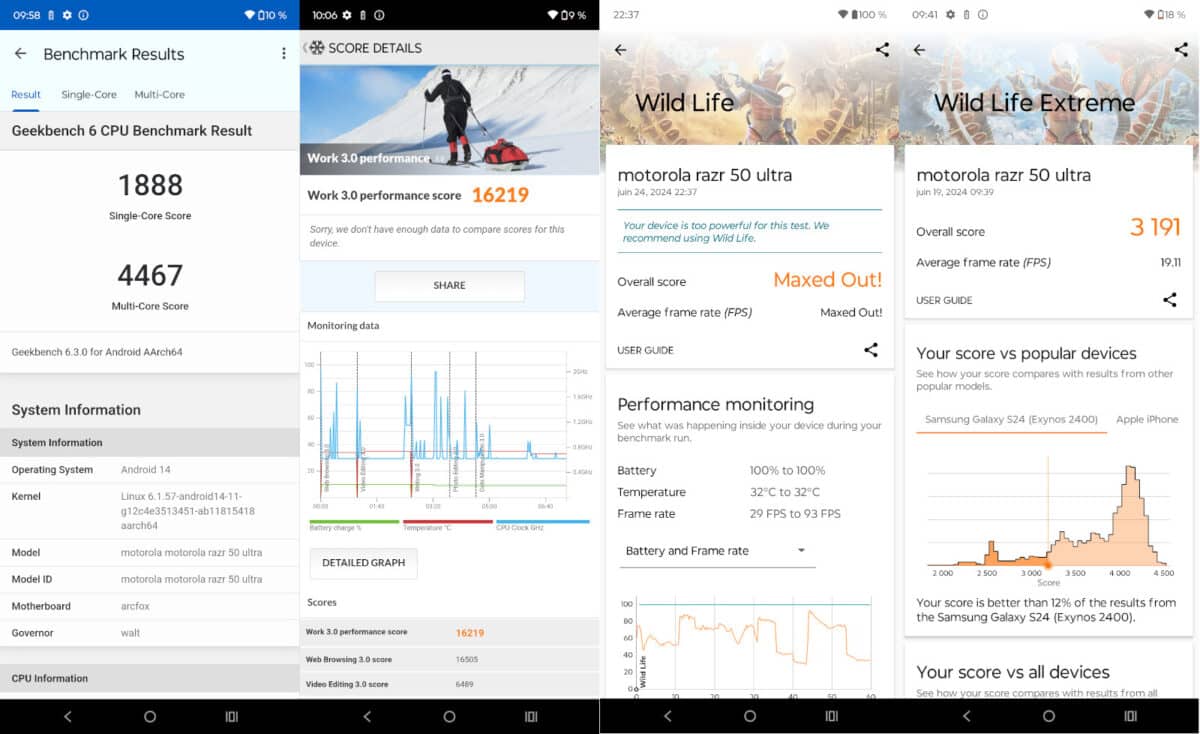Go back from Benchmark Results screen
1200x734 pixels.
coord(20,54)
